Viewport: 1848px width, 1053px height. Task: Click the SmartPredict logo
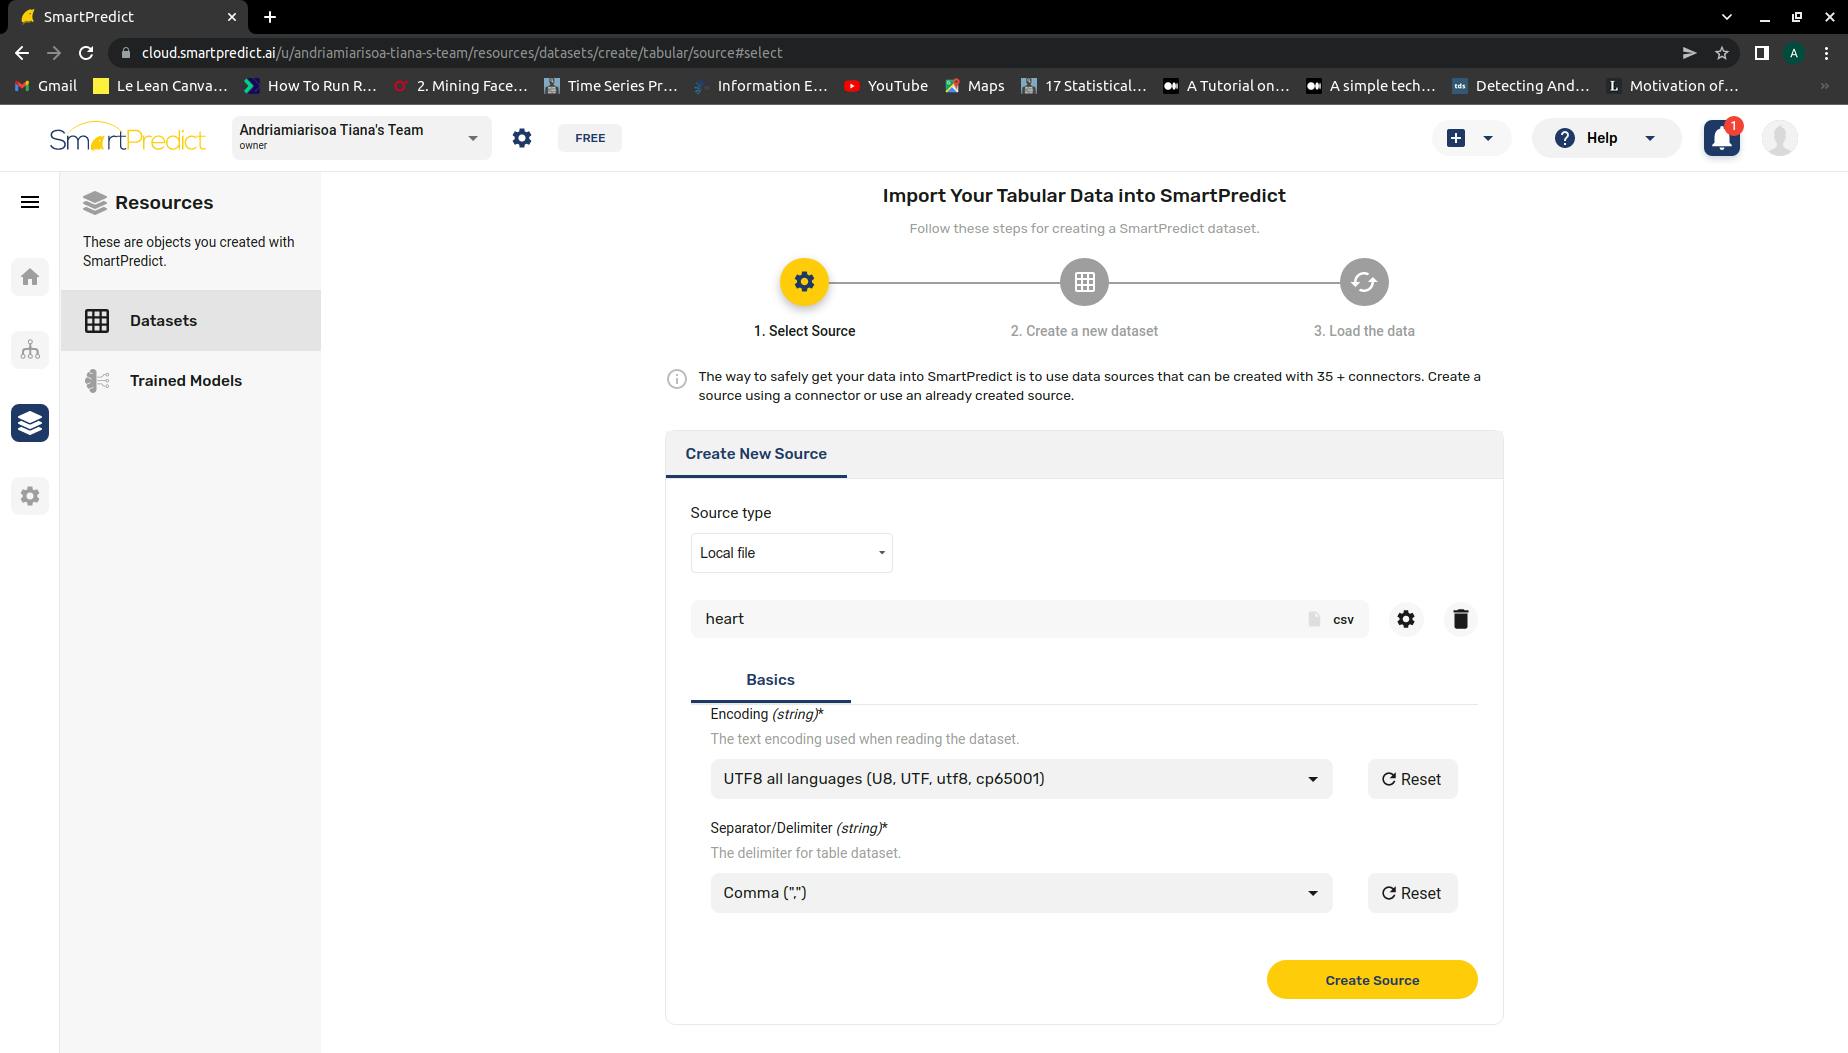[128, 138]
